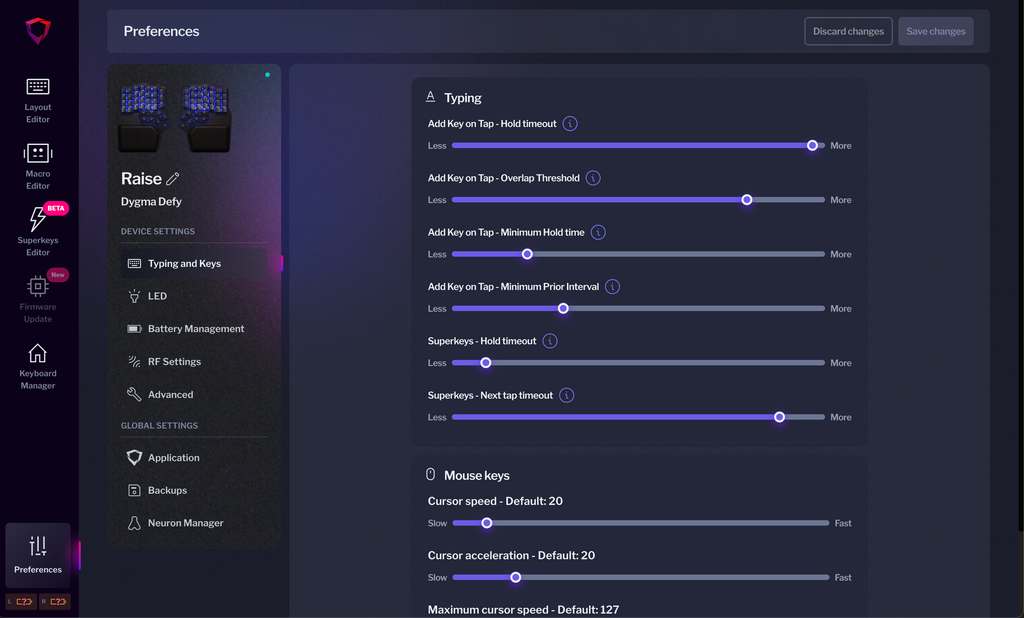
Task: Show info for Minimum Prior Interval
Action: point(612,287)
